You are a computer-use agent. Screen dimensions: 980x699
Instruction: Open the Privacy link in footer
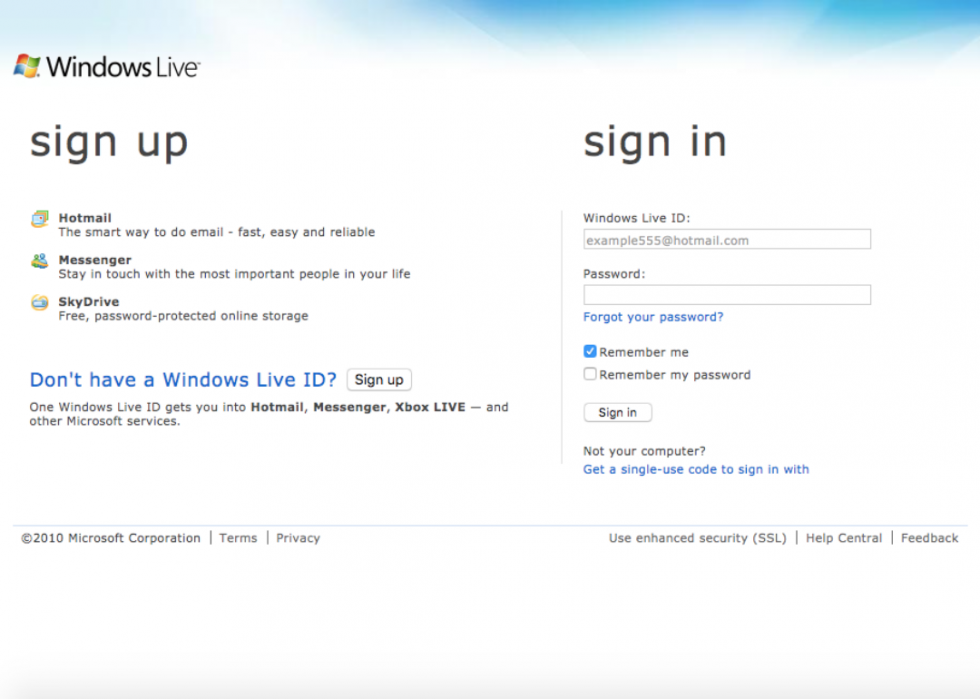(x=298, y=538)
